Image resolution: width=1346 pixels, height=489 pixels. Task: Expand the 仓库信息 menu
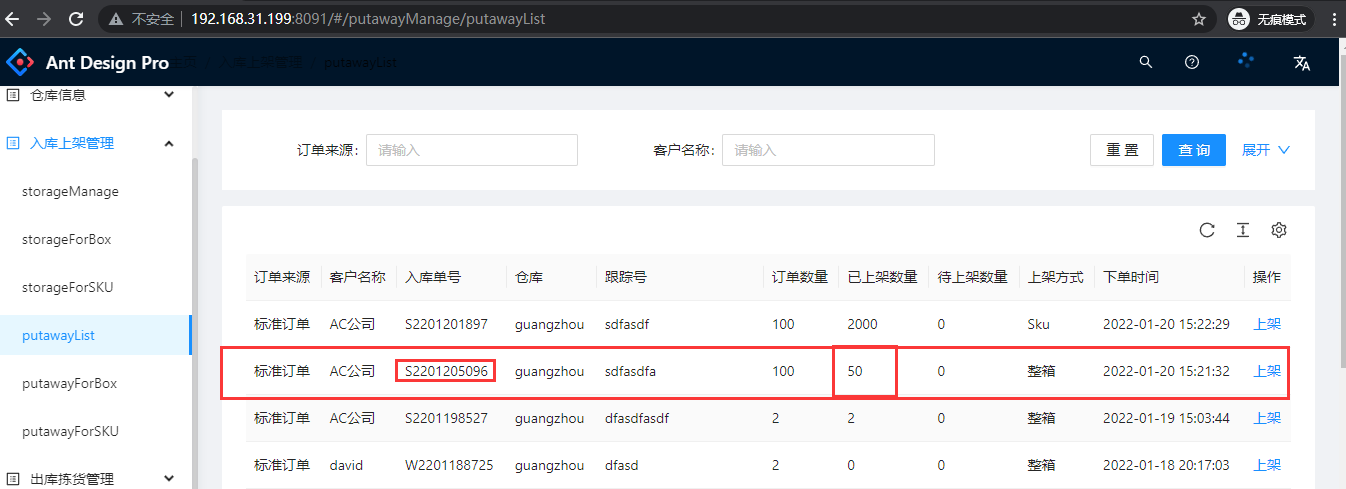tap(168, 95)
